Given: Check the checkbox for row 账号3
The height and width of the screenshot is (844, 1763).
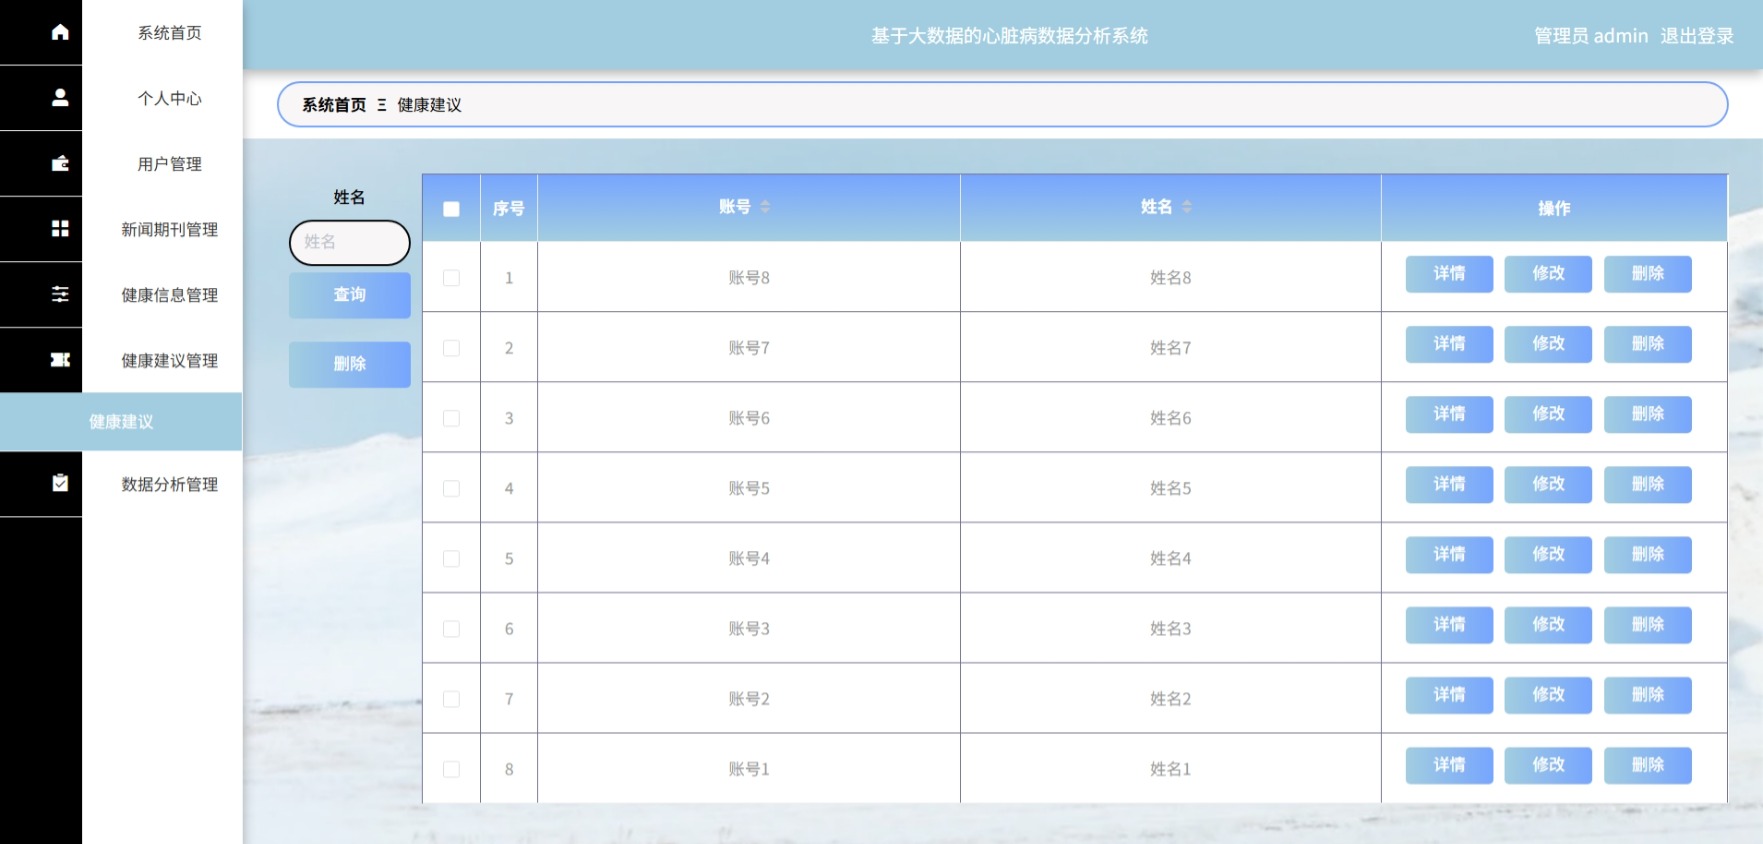Looking at the screenshot, I should [x=451, y=629].
